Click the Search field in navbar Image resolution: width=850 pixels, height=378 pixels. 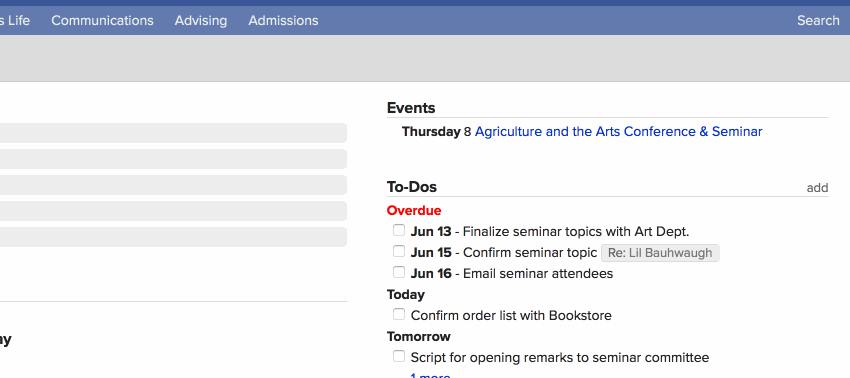pos(817,21)
